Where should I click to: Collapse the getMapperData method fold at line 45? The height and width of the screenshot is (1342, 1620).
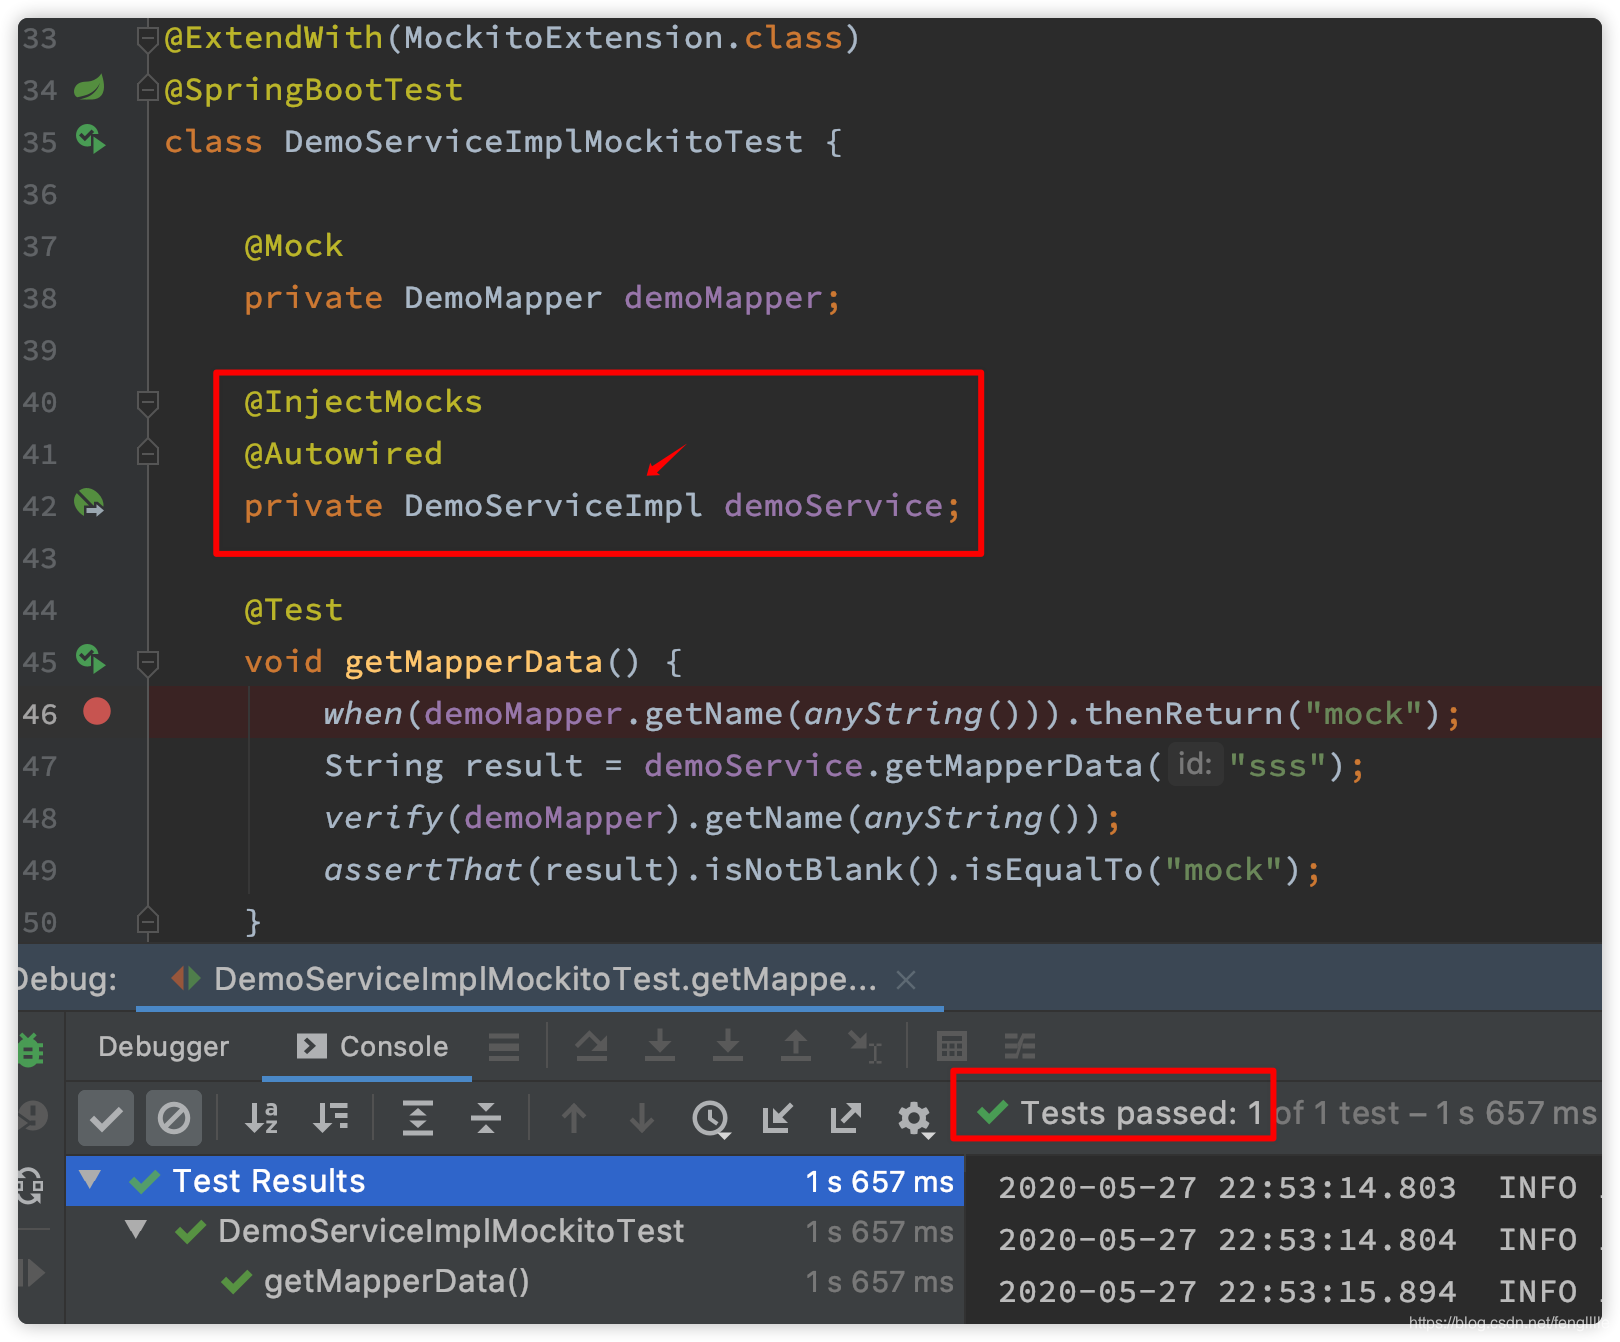[x=148, y=662]
